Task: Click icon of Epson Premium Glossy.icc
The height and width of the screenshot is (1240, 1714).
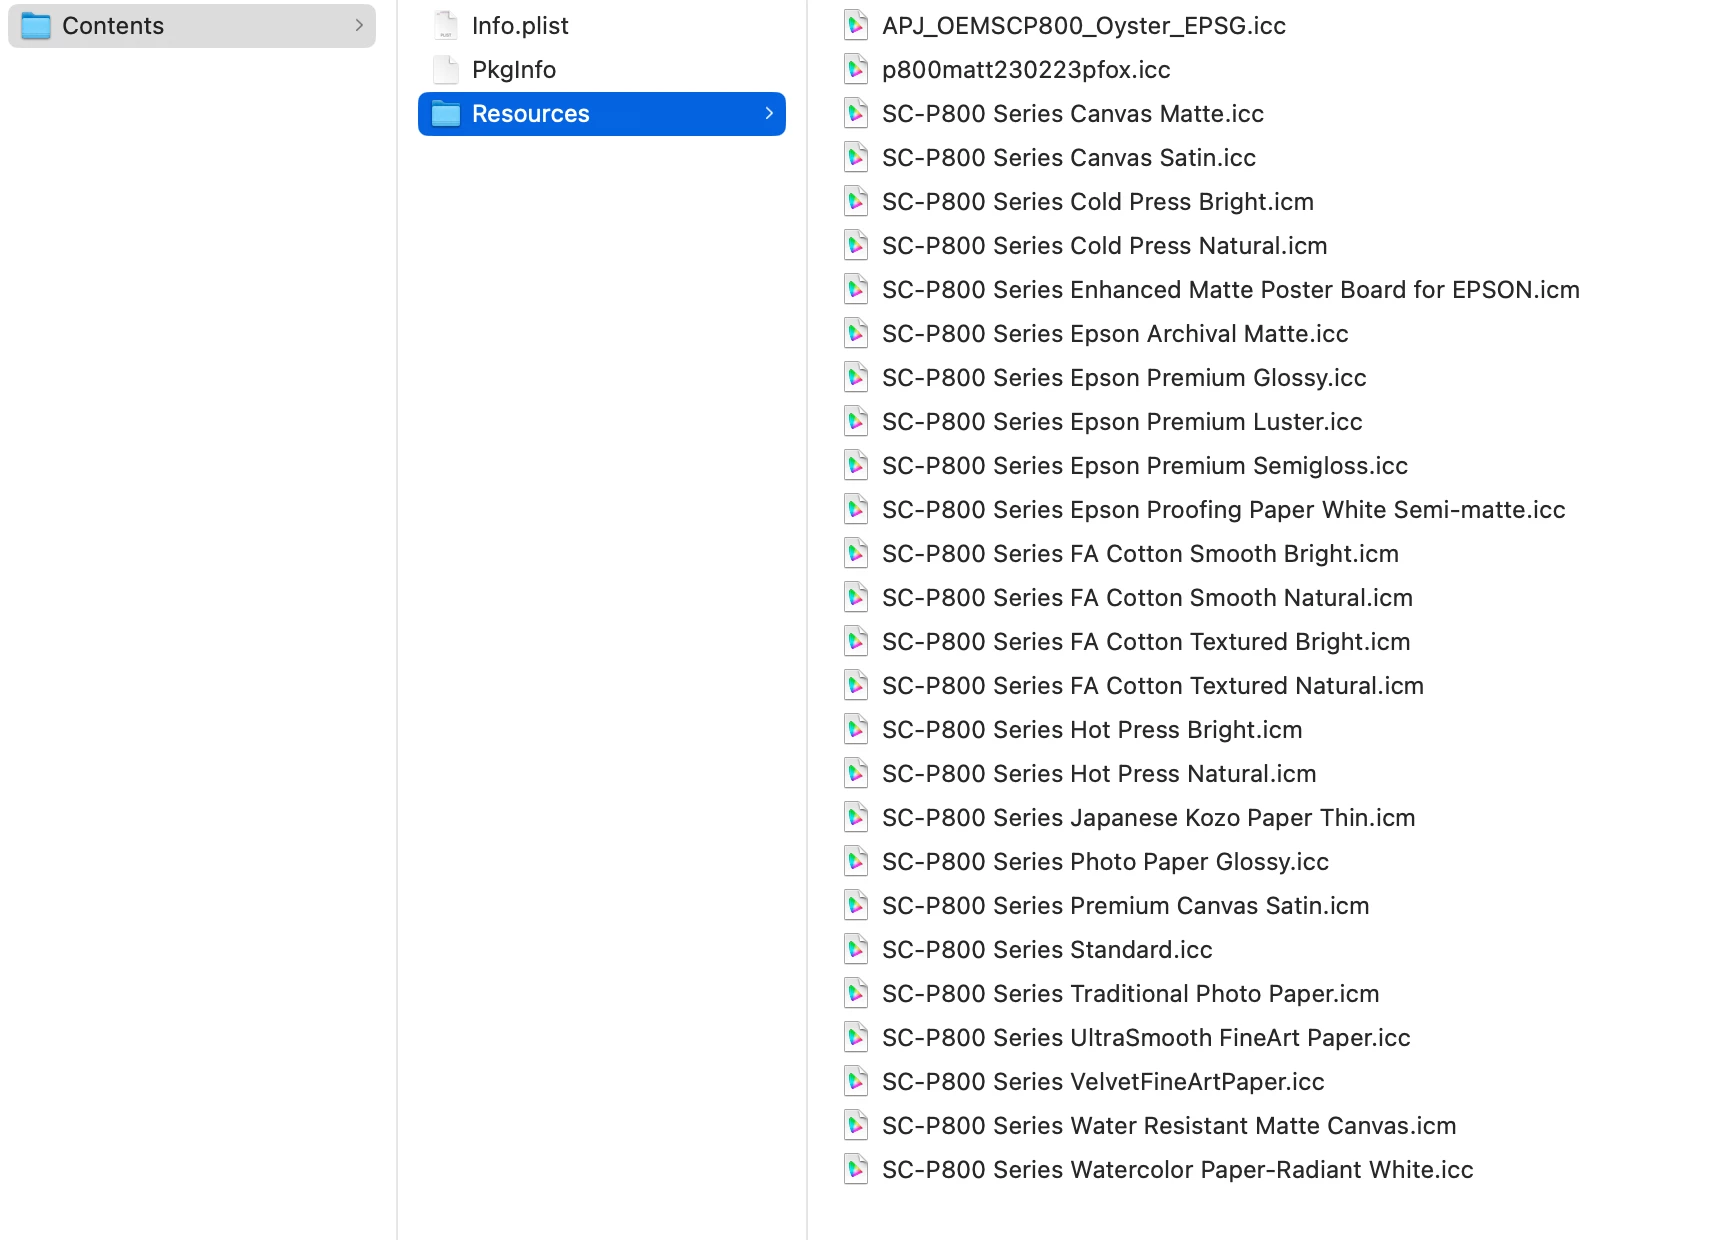Action: [x=856, y=378]
